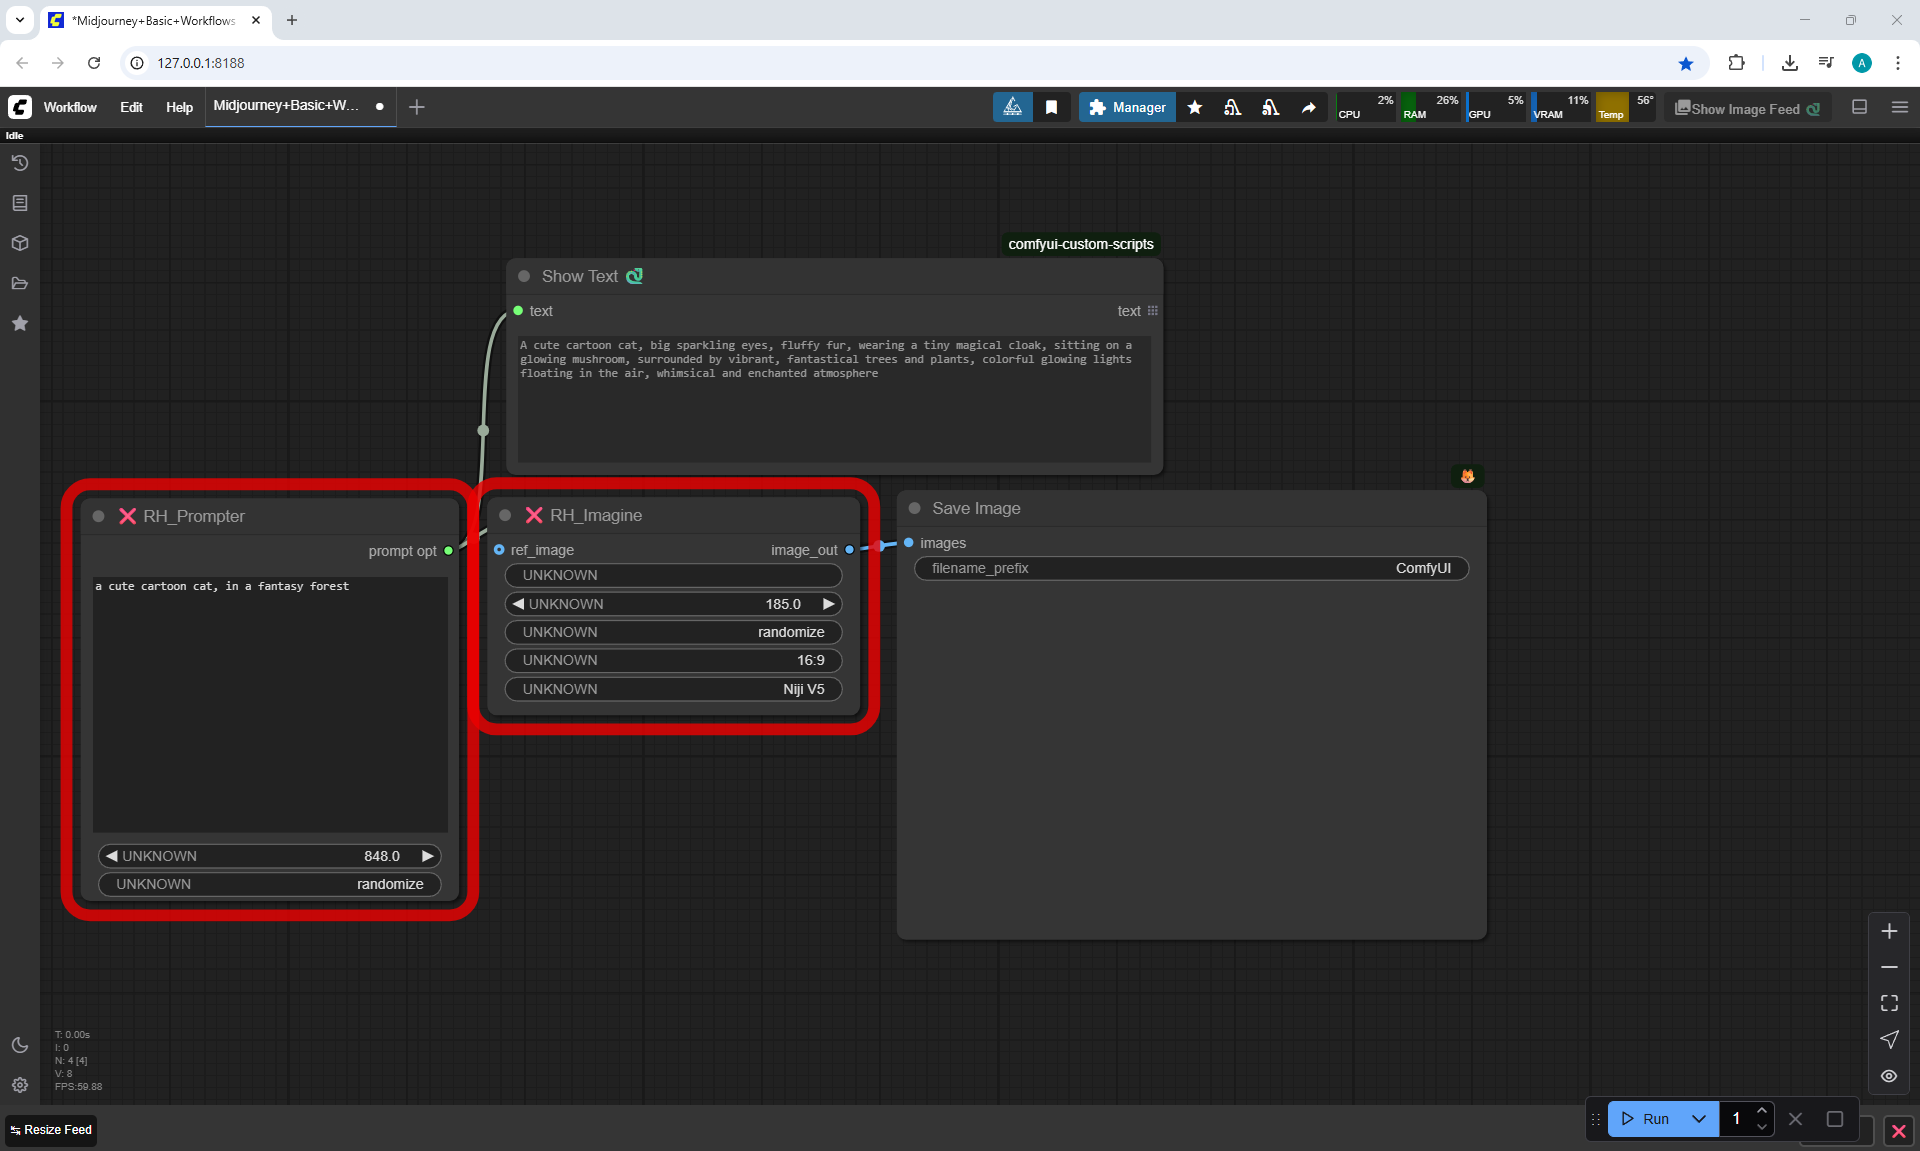
Task: Increase the 185.0 value with right arrow
Action: point(828,604)
